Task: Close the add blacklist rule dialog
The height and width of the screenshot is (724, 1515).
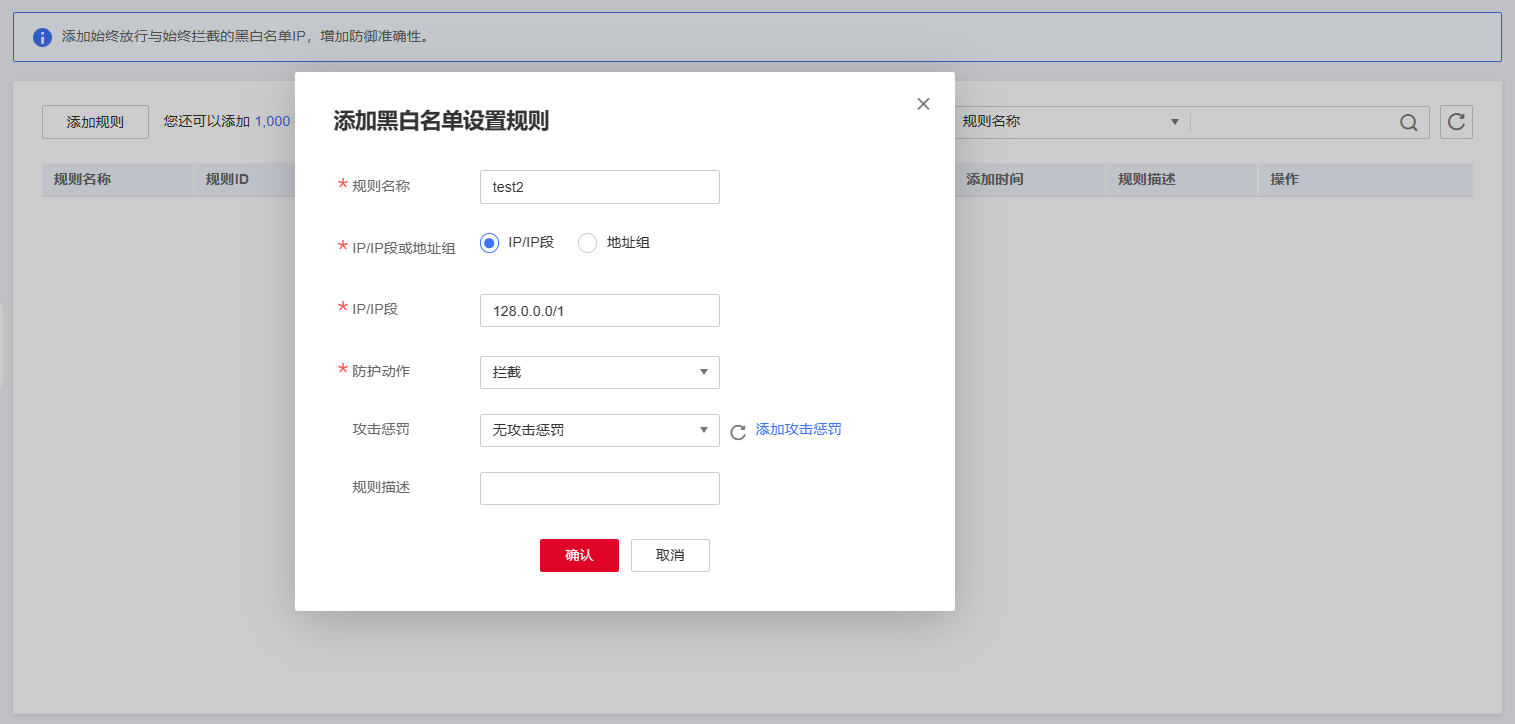Action: [923, 104]
